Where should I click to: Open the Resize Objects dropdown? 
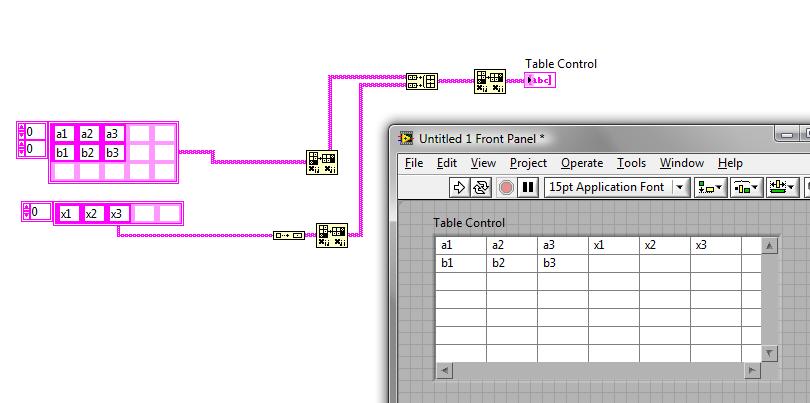click(x=783, y=187)
